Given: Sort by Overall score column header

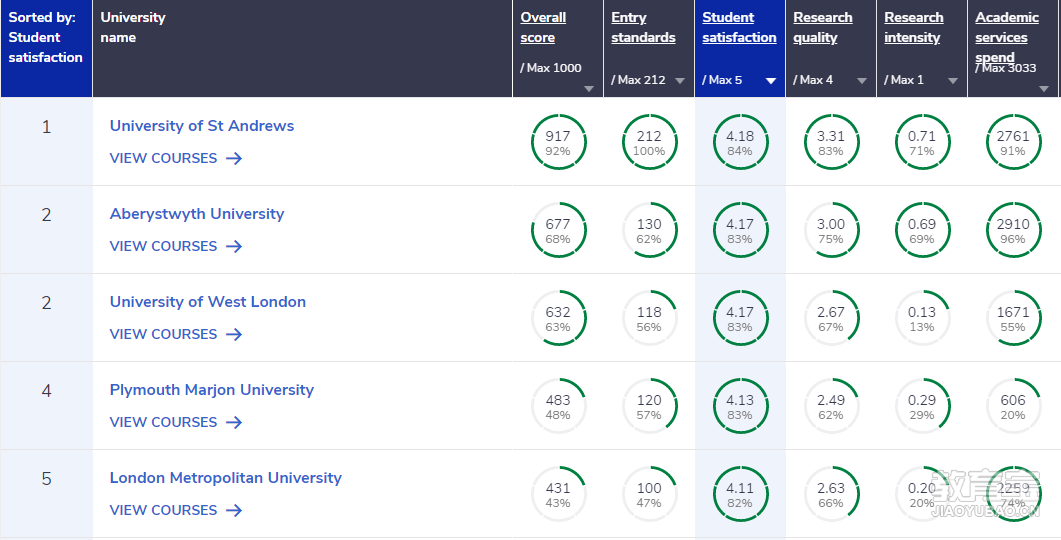Looking at the screenshot, I should (543, 28).
